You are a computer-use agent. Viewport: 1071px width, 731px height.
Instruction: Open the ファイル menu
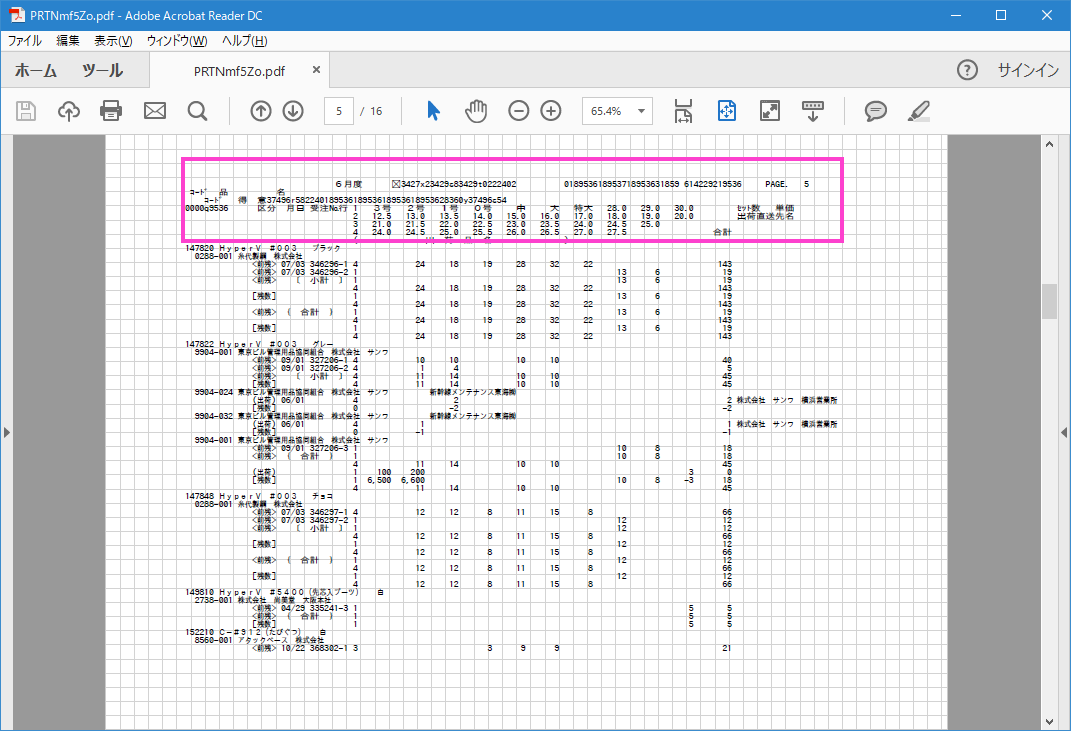pos(25,41)
